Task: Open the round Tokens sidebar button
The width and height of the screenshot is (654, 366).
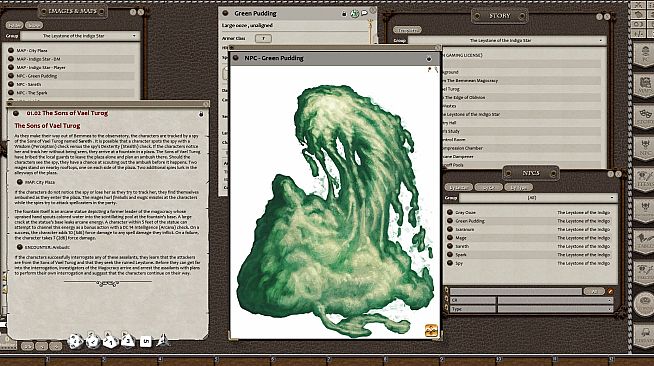Action: [x=644, y=303]
